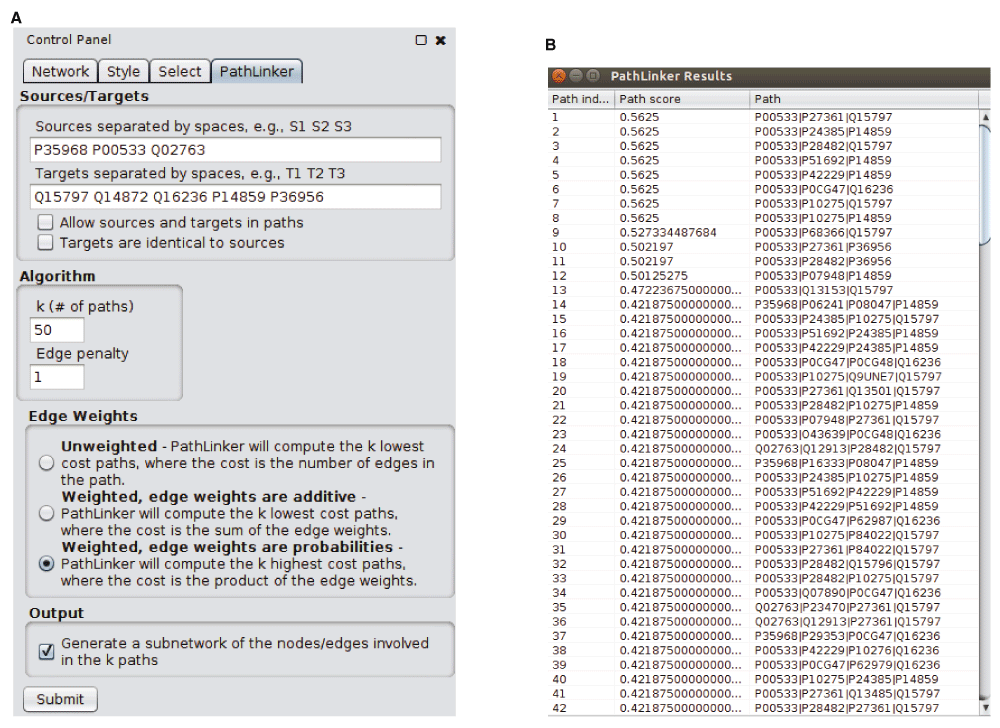This screenshot has height=728, width=1000.
Task: Click the Edge penalty field
Action: pyautogui.click(x=57, y=377)
